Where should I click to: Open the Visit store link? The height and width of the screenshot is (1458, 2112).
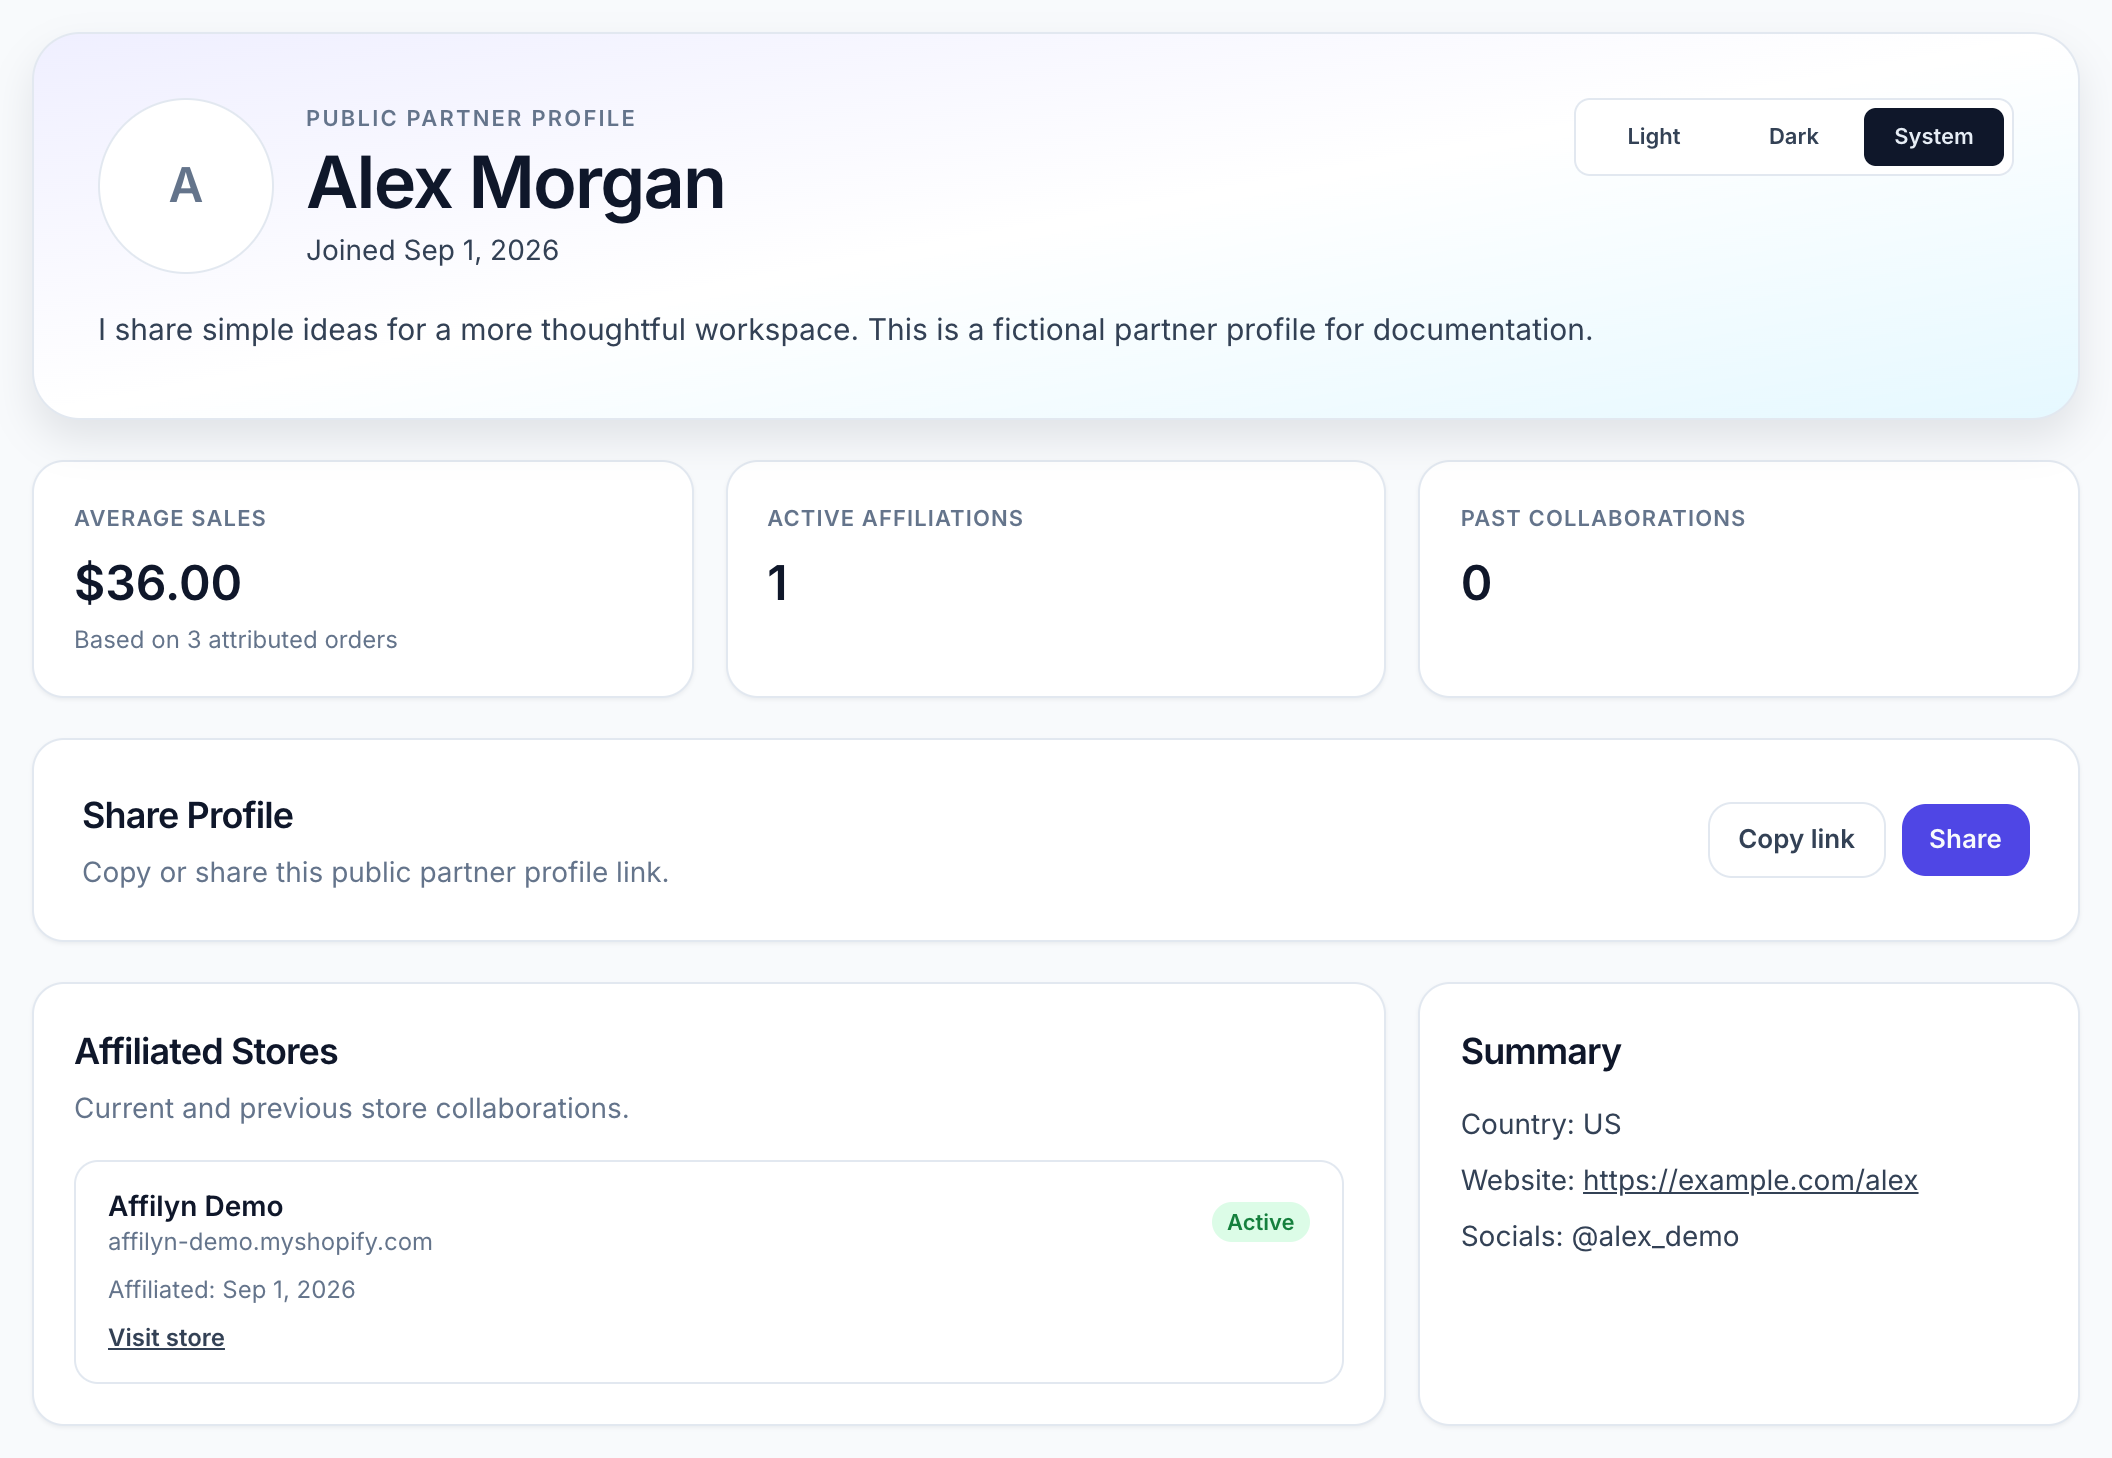pyautogui.click(x=166, y=1338)
